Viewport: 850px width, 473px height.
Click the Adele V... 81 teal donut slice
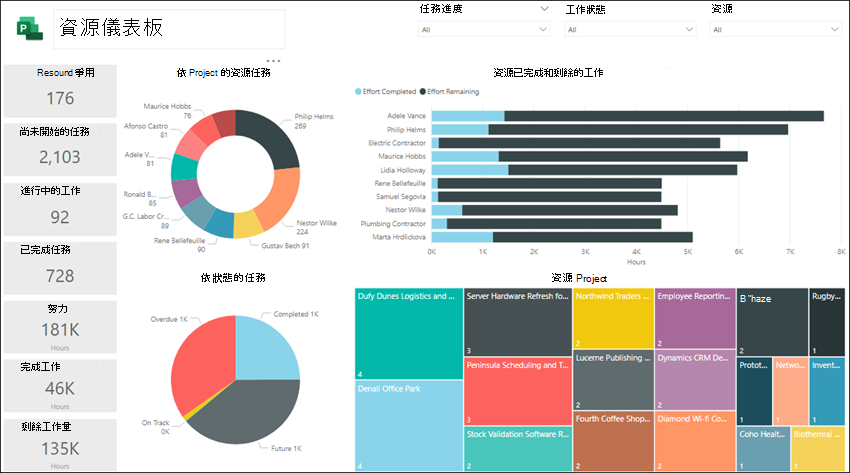pos(184,167)
